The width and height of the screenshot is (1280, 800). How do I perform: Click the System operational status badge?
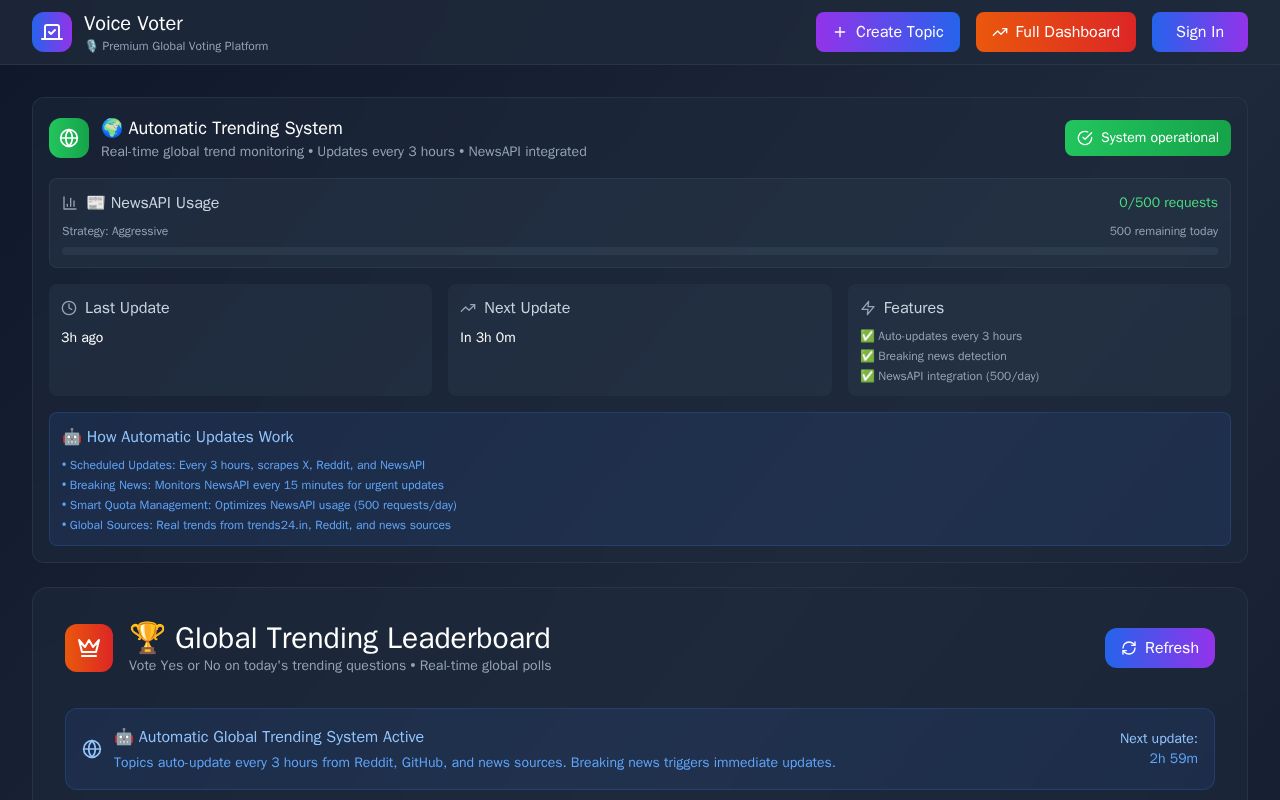1148,138
